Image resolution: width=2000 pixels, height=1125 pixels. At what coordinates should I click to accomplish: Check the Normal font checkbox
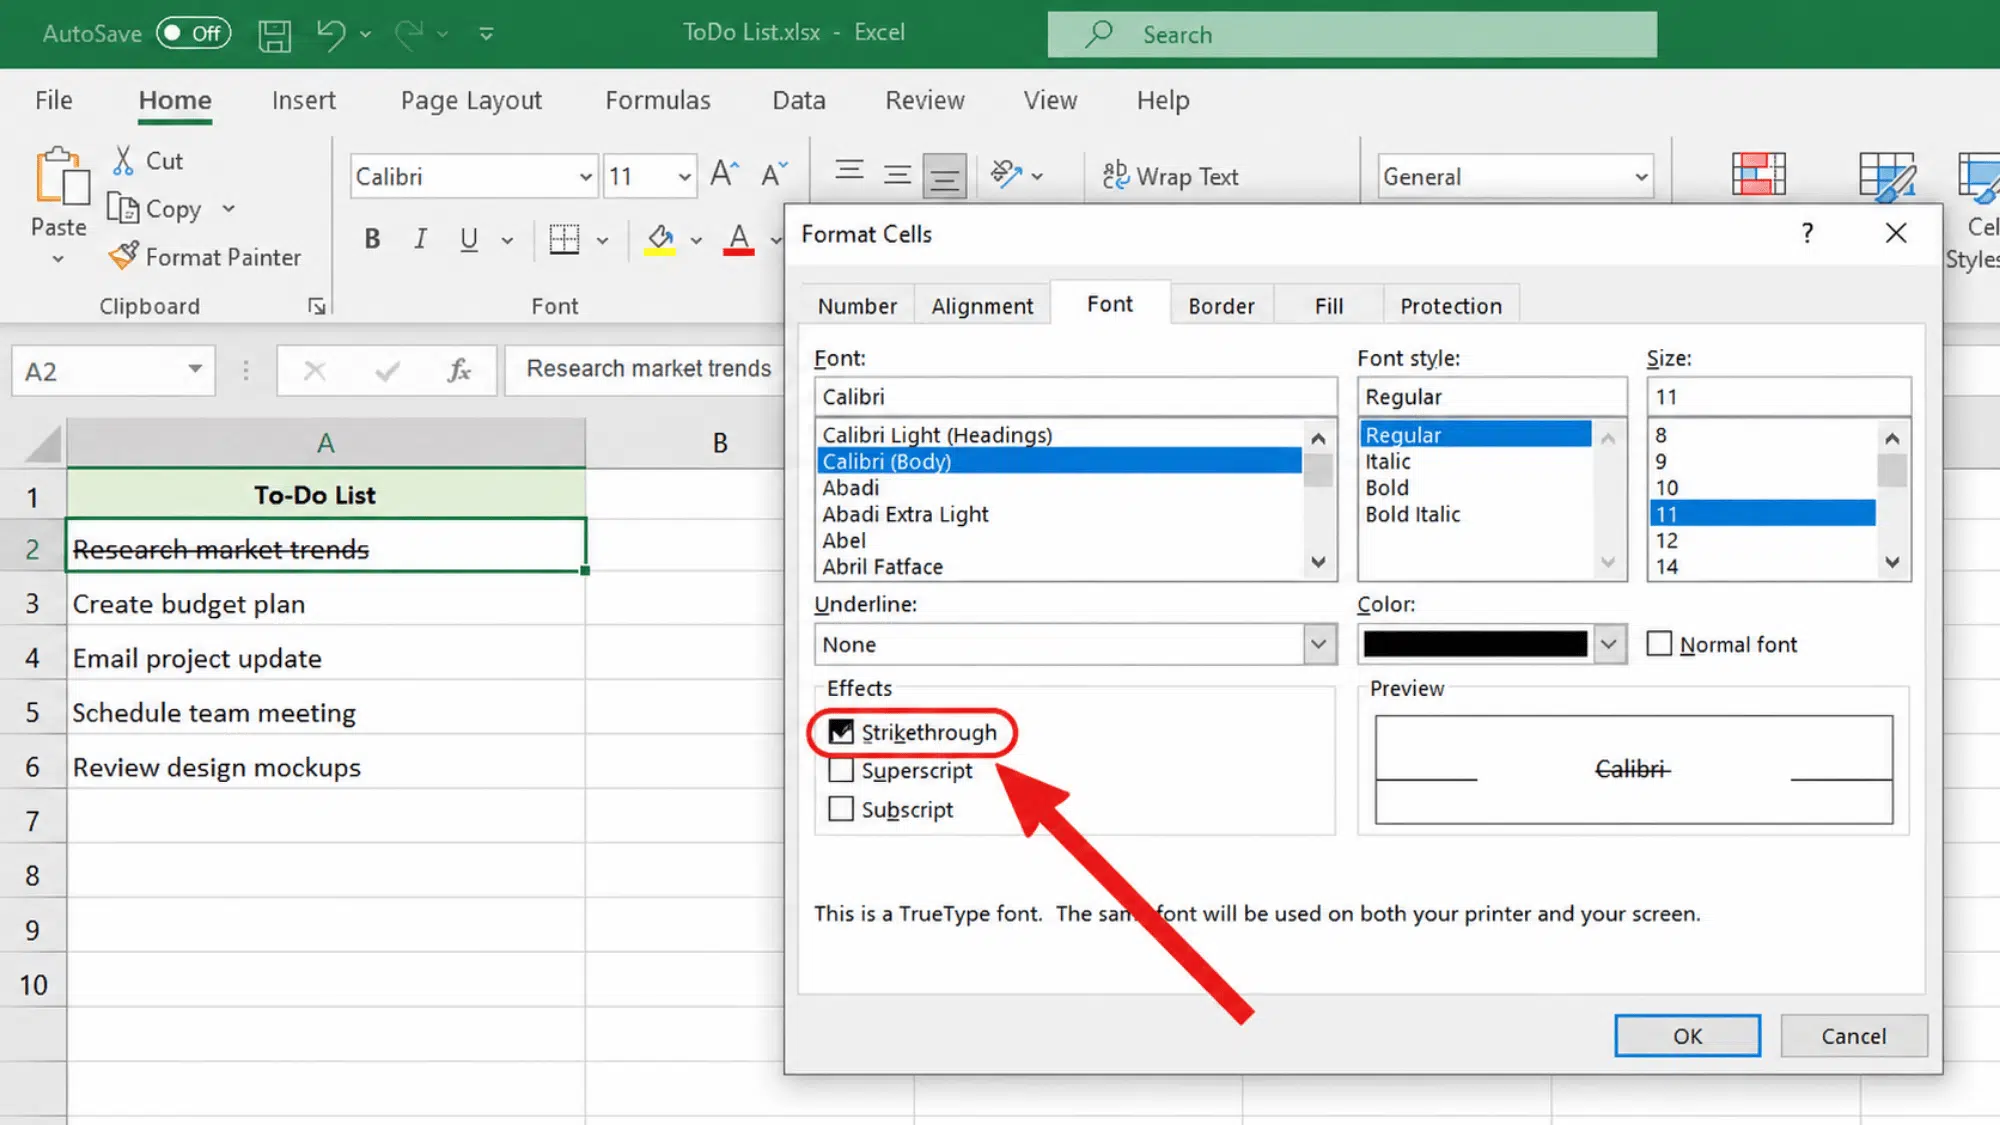click(1659, 643)
